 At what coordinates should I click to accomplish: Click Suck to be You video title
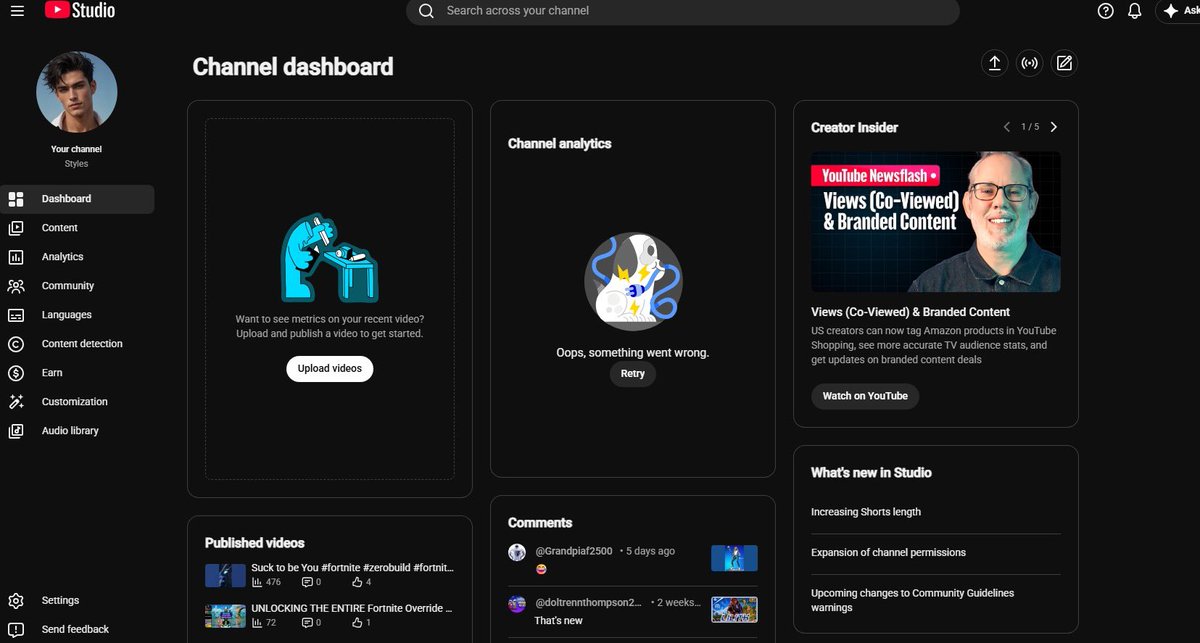coord(353,567)
